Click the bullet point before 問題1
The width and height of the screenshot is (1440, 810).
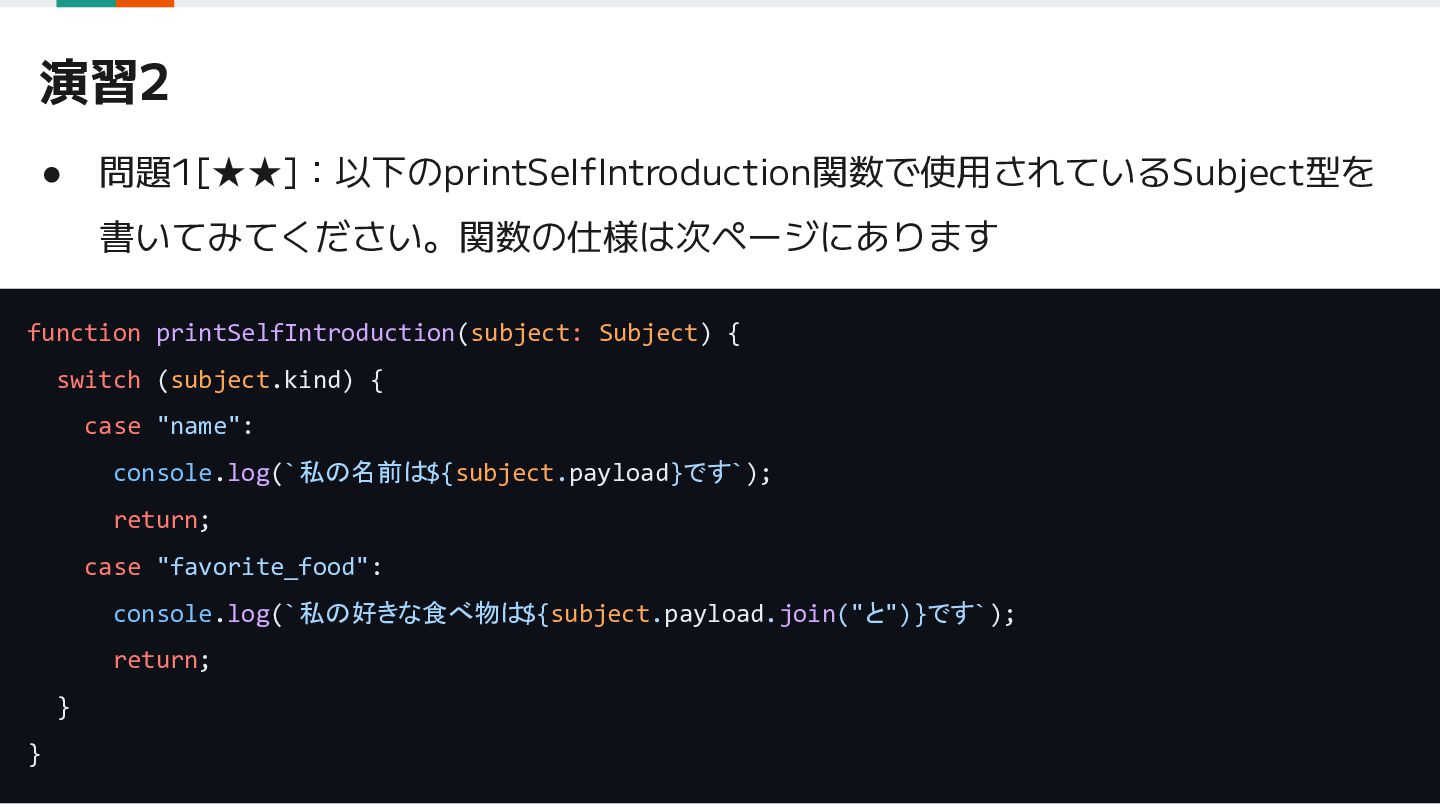[53, 175]
